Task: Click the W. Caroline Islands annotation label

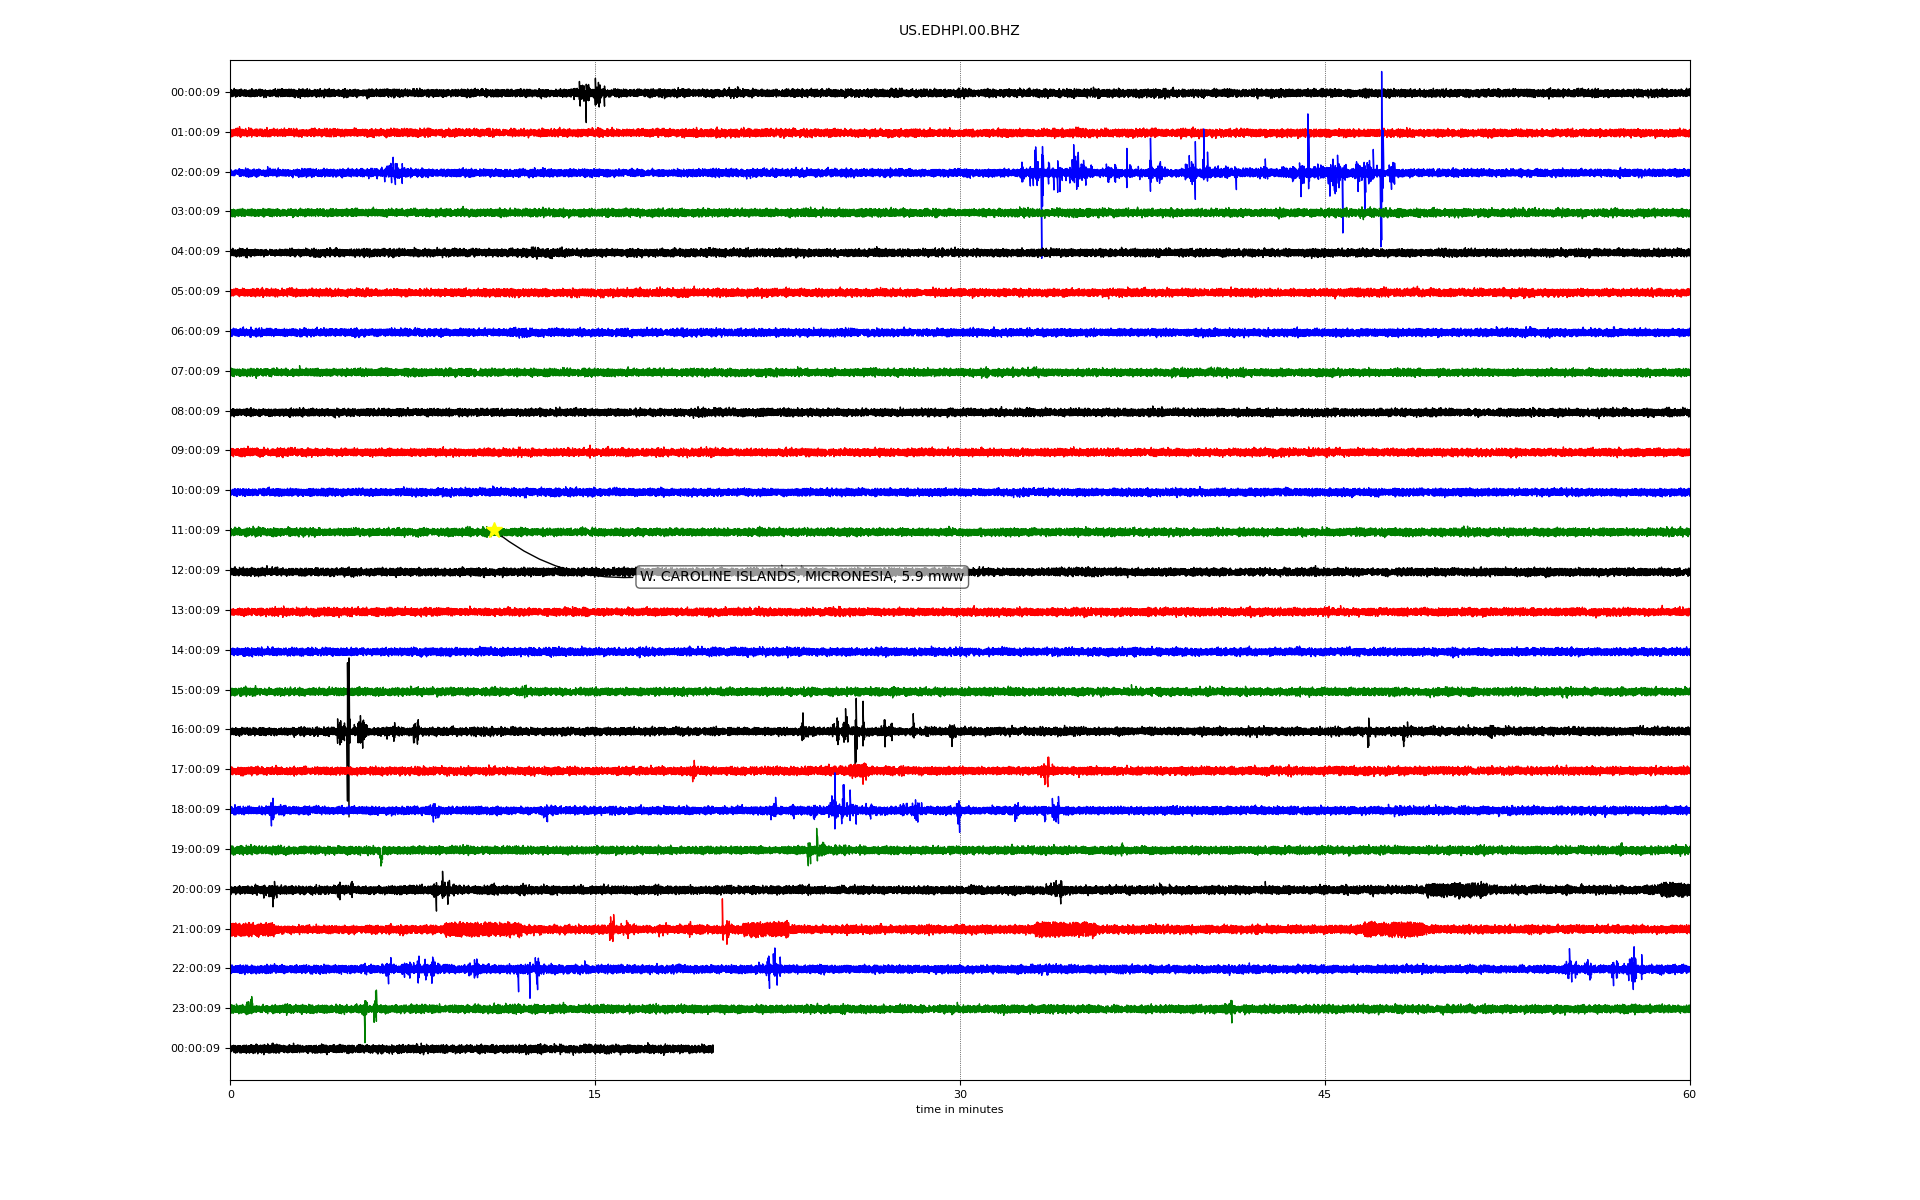Action: pos(801,577)
